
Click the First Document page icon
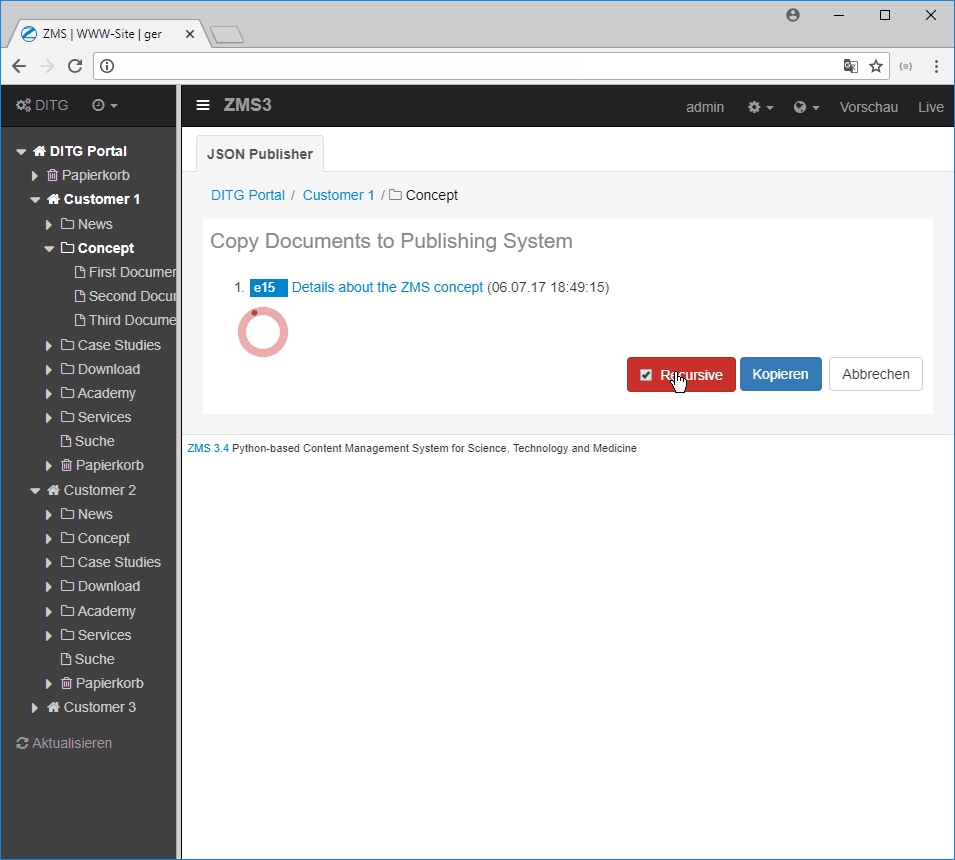pos(80,272)
